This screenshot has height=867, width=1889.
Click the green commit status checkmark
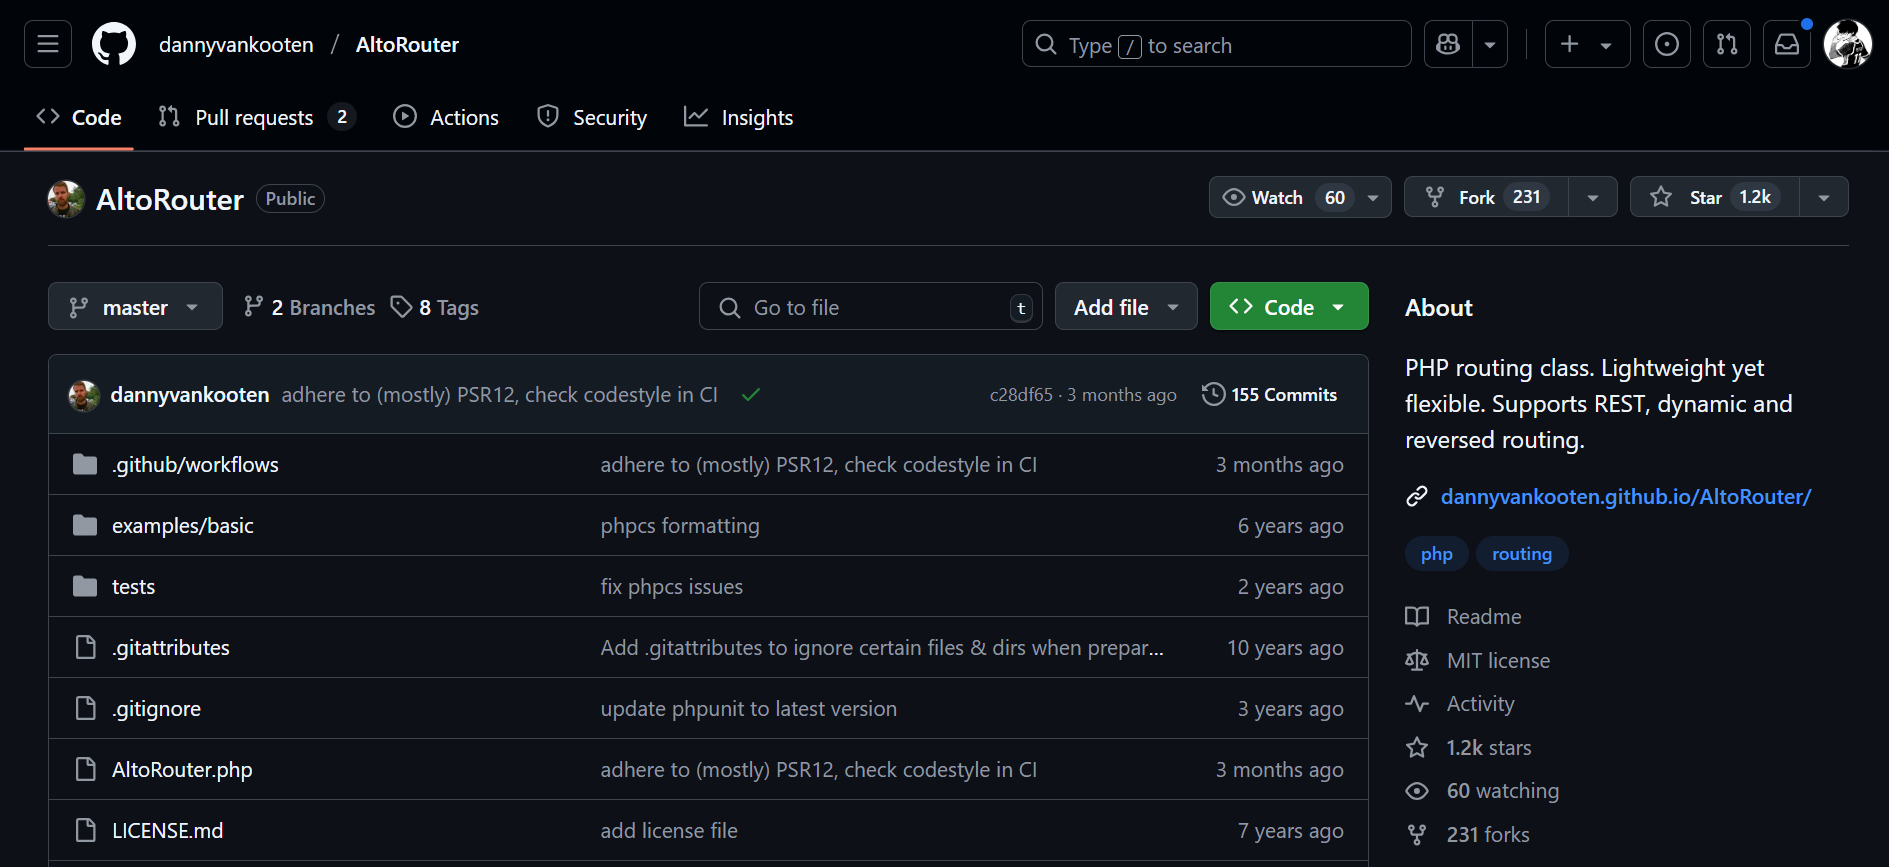tap(751, 395)
